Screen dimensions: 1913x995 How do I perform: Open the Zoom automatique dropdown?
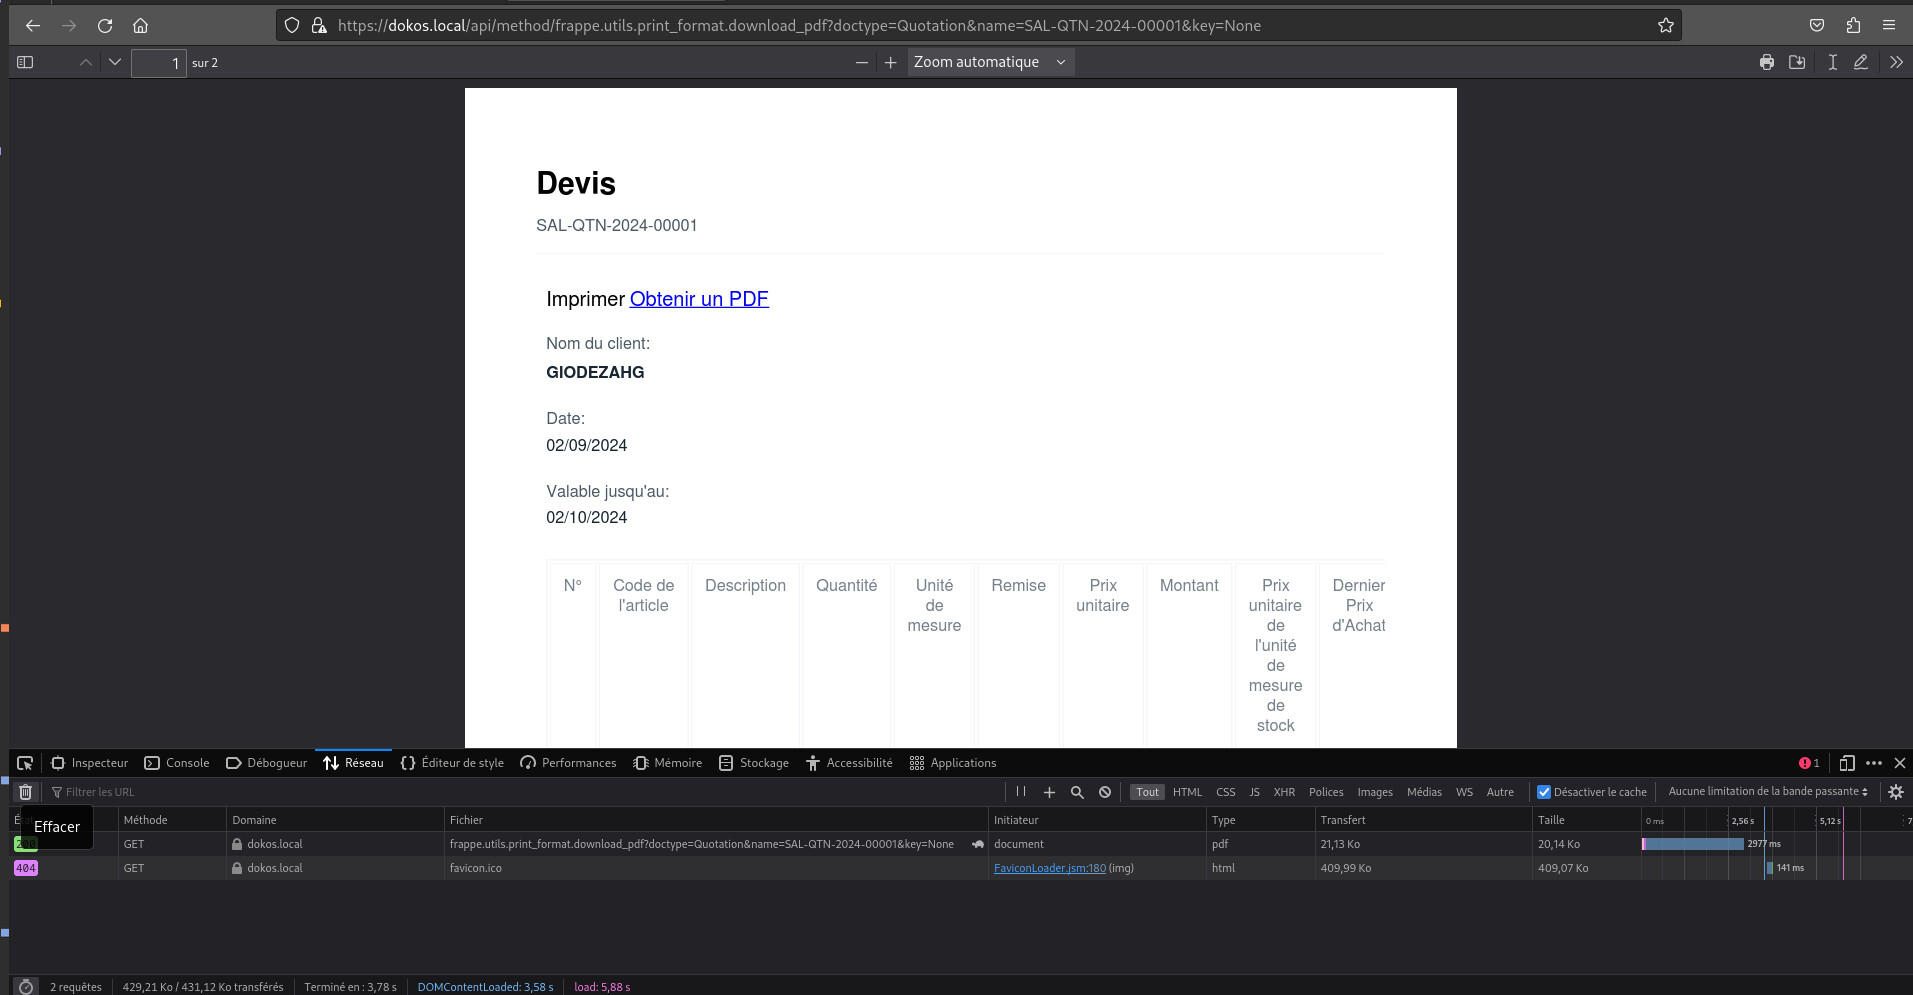pyautogui.click(x=990, y=62)
